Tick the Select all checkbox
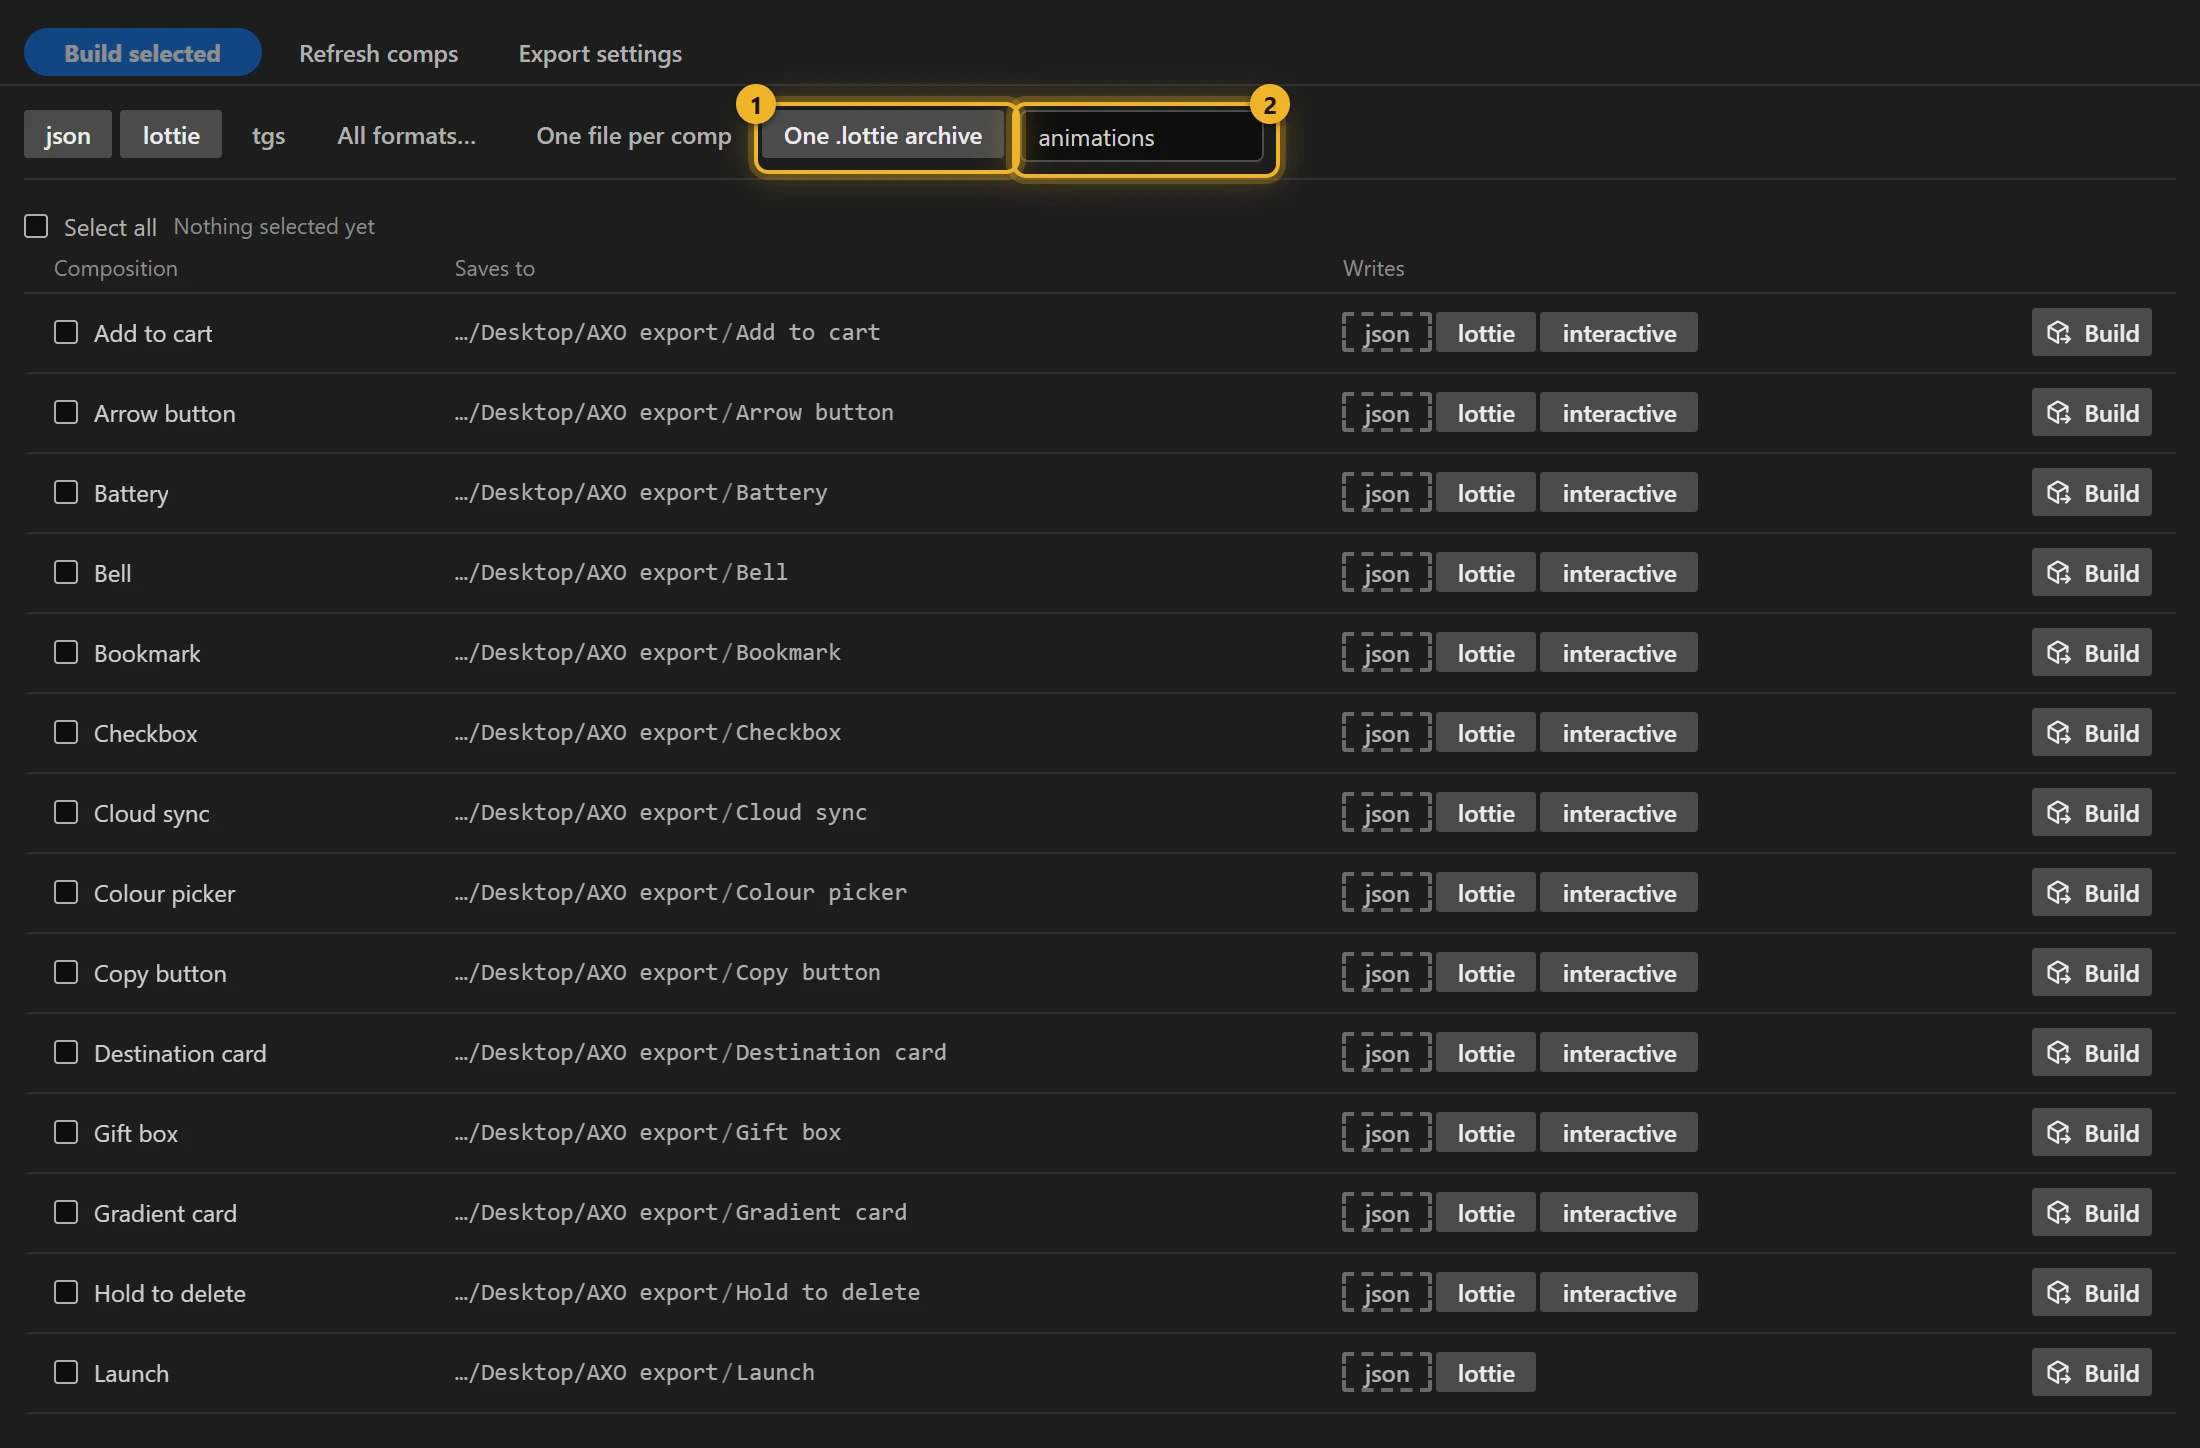Image resolution: width=2200 pixels, height=1448 pixels. click(x=36, y=226)
